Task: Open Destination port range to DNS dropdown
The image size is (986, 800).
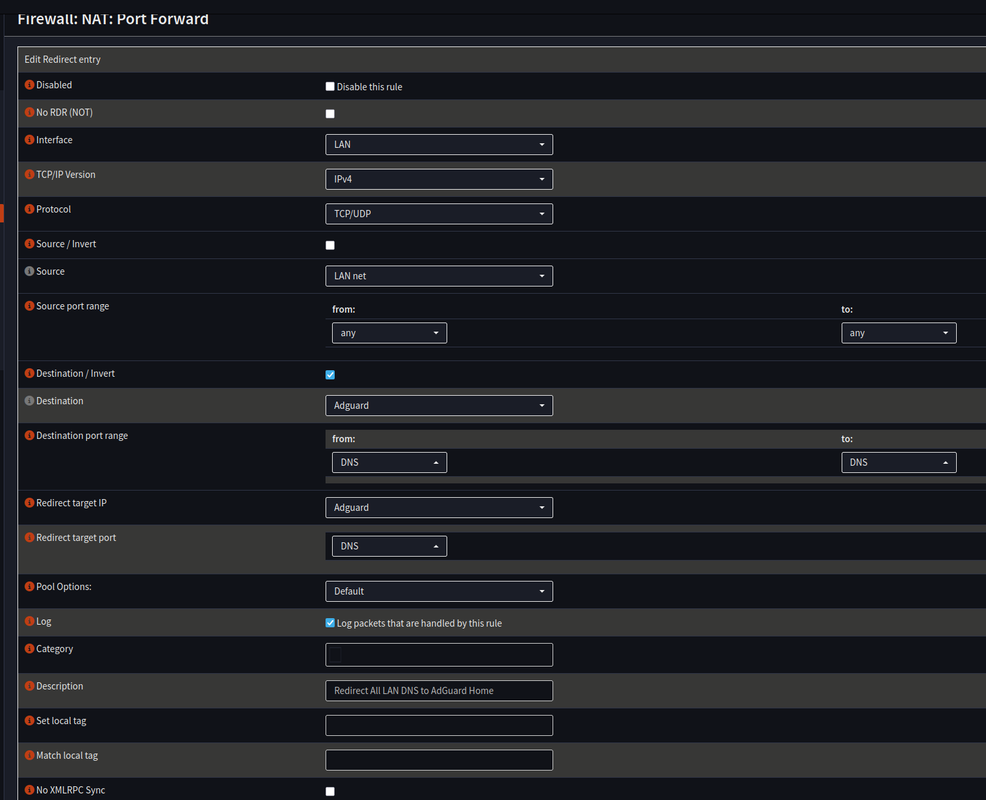Action: point(899,462)
